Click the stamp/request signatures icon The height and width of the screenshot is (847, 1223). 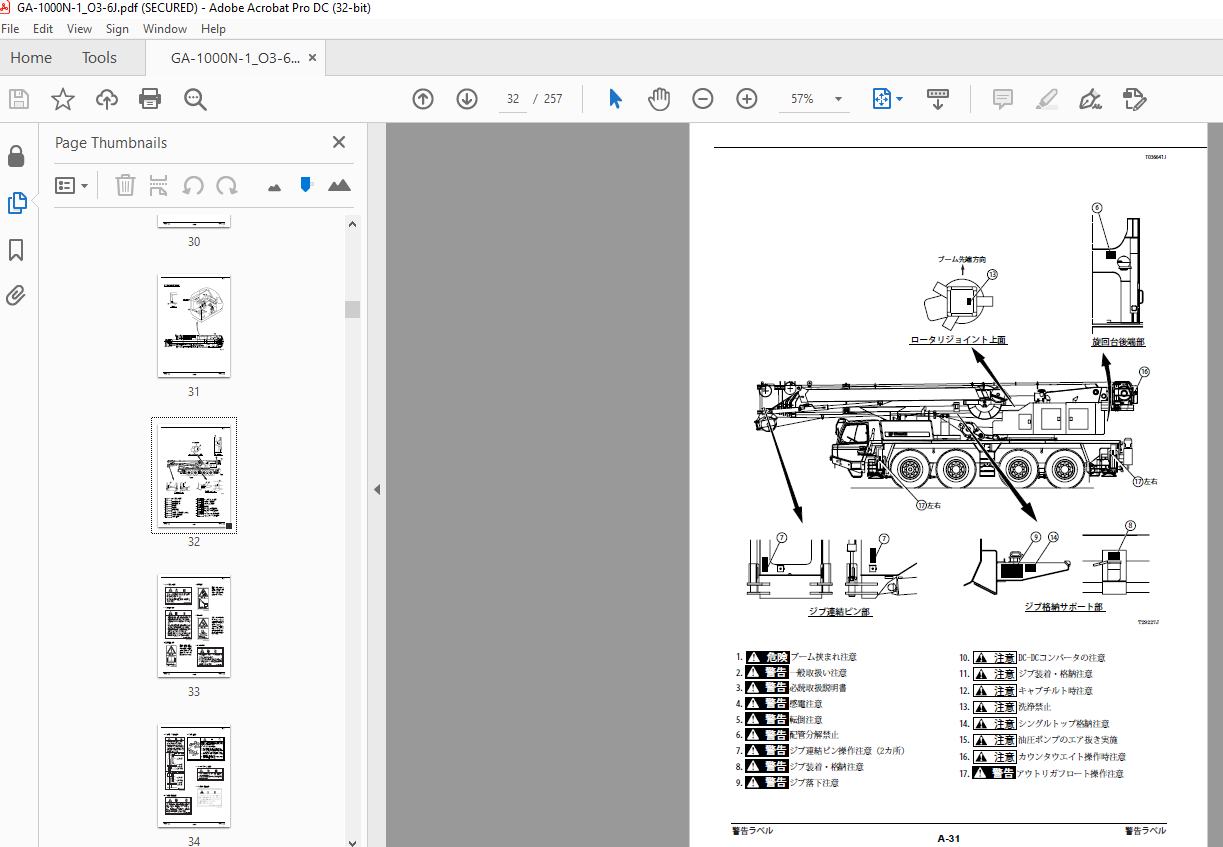pyautogui.click(x=1134, y=99)
